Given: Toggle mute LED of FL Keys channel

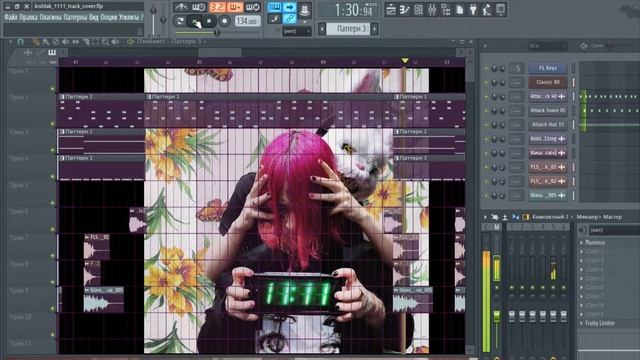Looking at the screenshot, I should click(x=486, y=68).
